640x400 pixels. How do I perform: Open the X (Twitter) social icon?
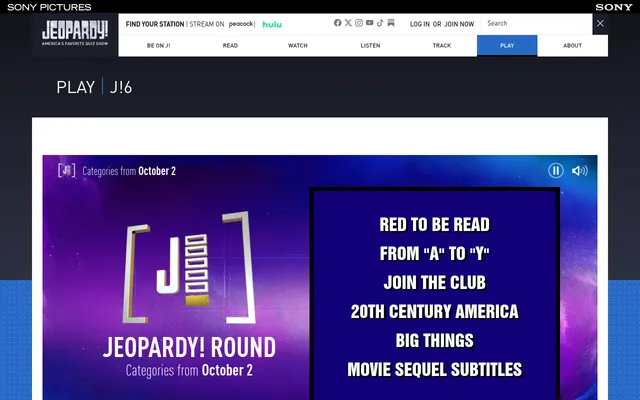[348, 23]
